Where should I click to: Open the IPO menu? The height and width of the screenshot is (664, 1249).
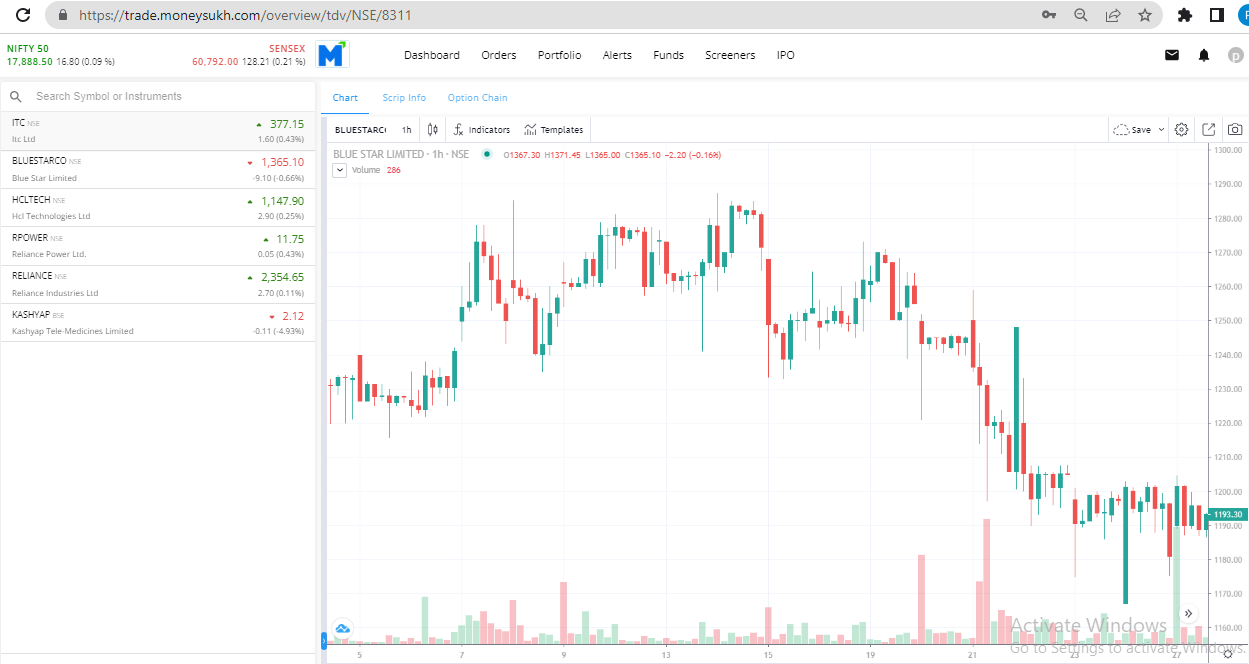[x=786, y=55]
